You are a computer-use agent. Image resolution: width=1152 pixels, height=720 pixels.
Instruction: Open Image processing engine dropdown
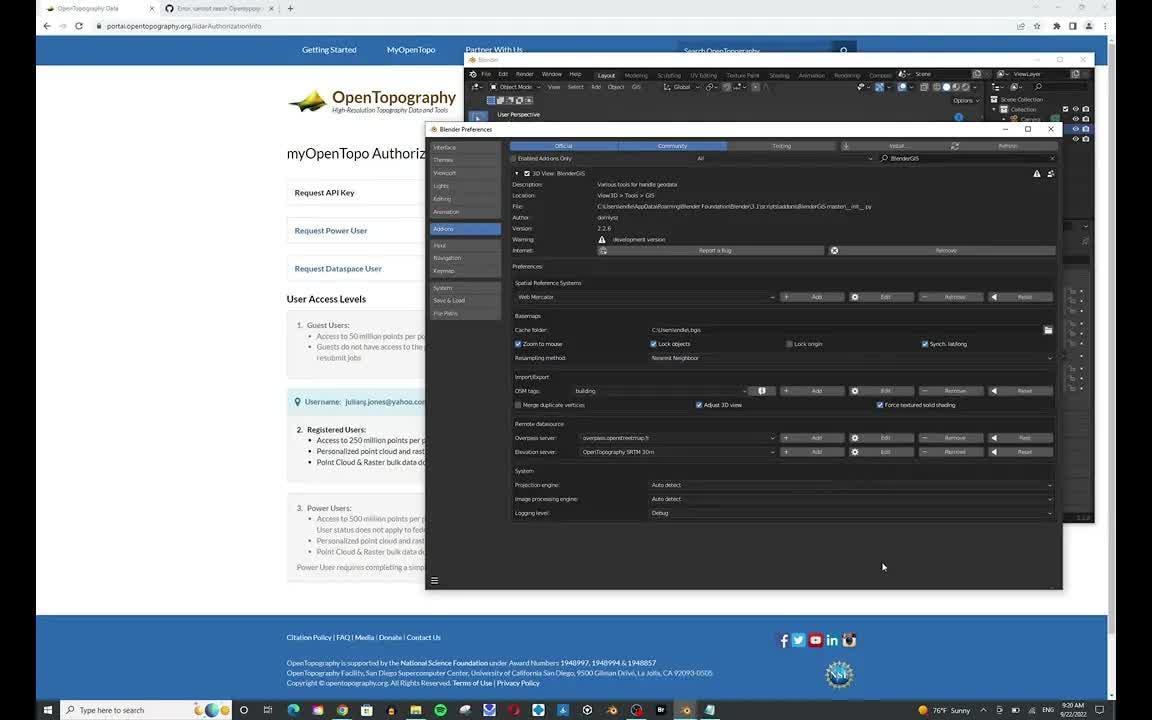[851, 500]
